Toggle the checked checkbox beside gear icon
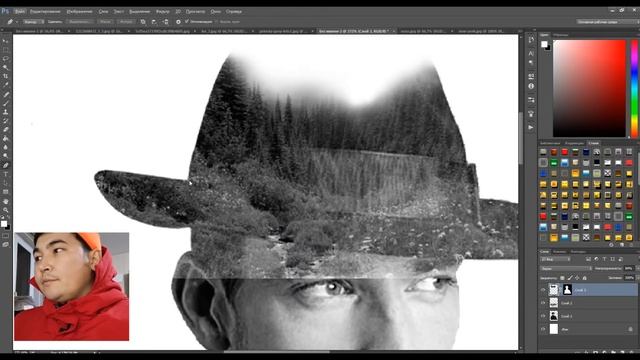The image size is (640, 360). (187, 21)
